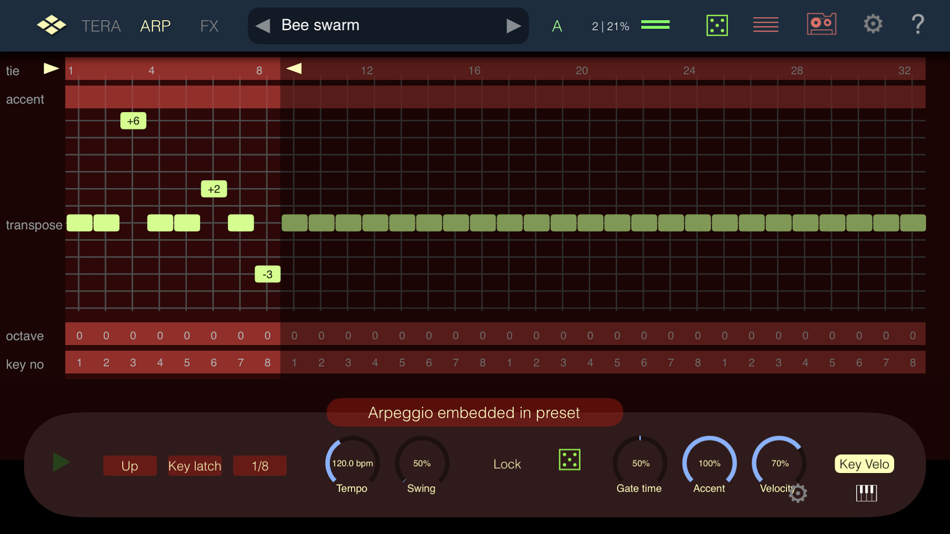Image resolution: width=950 pixels, height=534 pixels.
Task: Start arpeggio with green play button
Action: (61, 462)
